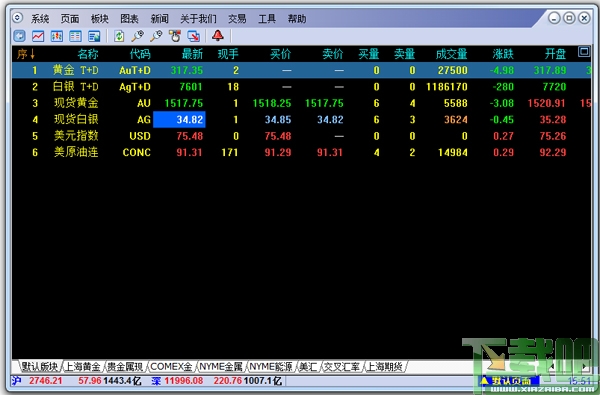
Task: Show the quote list table icon
Action: pos(75,36)
